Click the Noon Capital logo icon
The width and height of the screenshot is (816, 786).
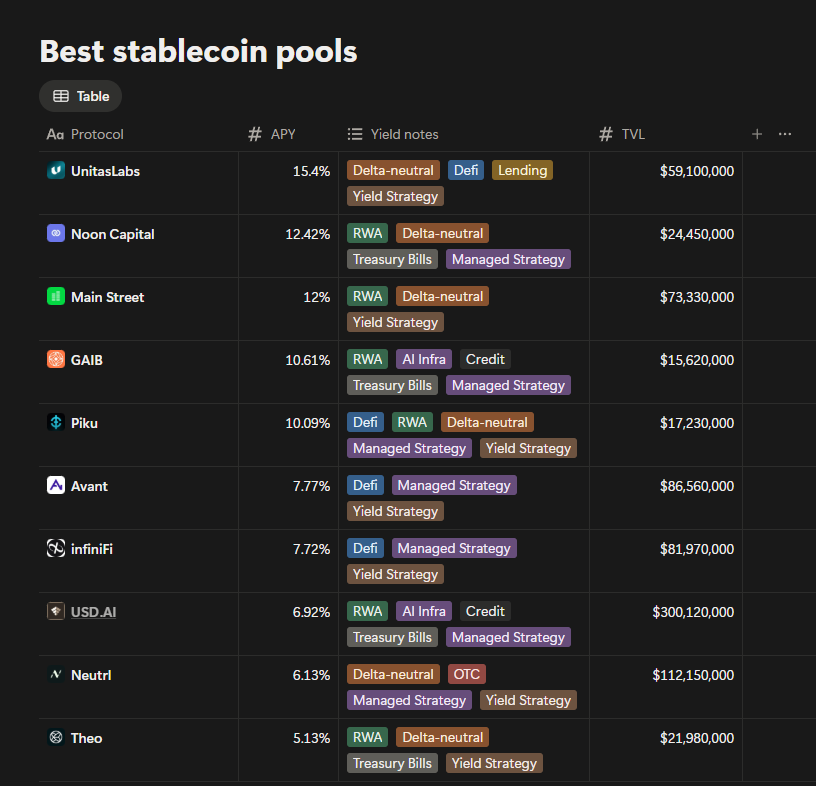[56, 233]
